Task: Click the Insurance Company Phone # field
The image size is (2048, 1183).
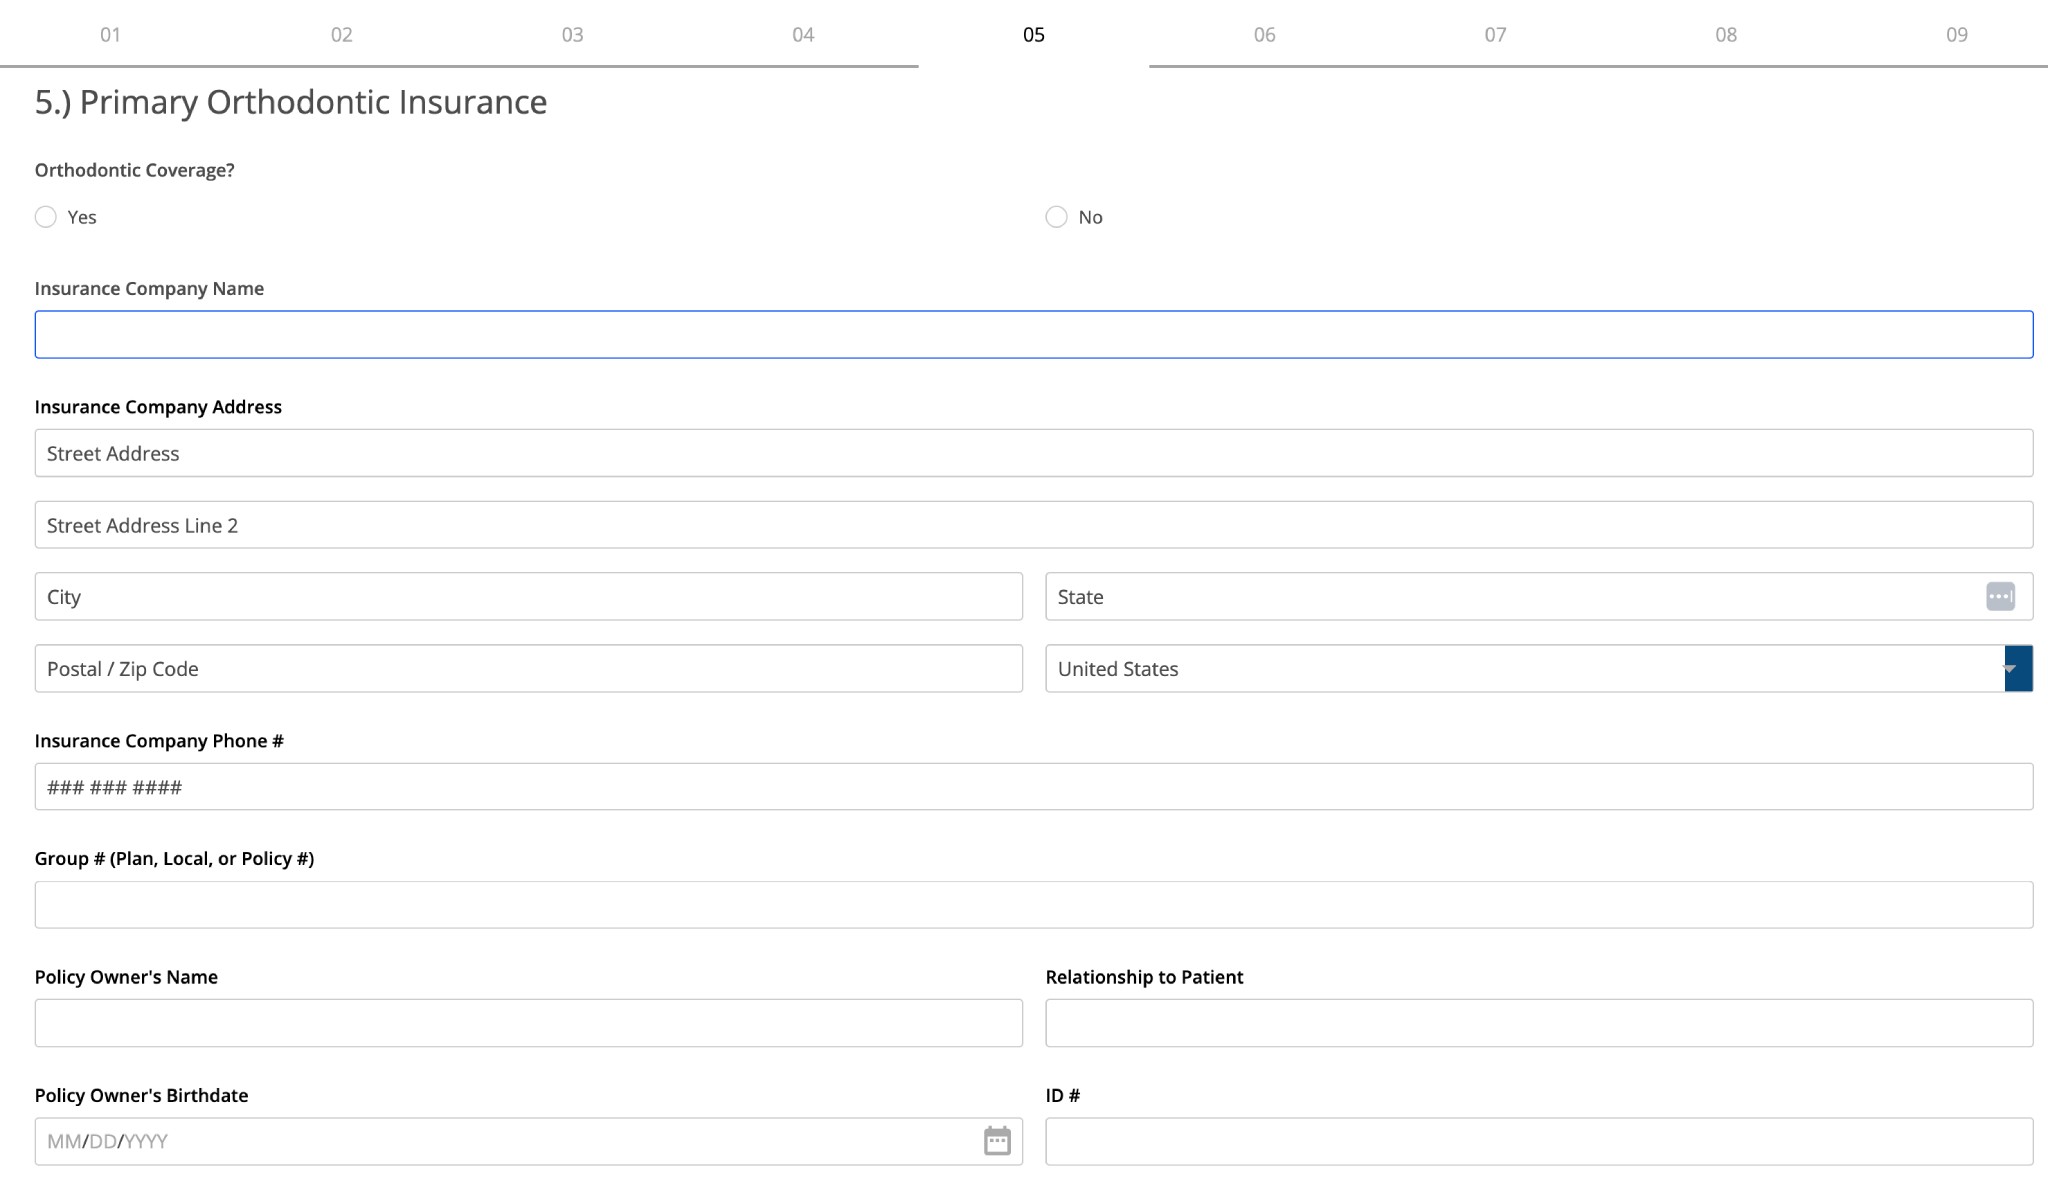Action: point(1034,787)
